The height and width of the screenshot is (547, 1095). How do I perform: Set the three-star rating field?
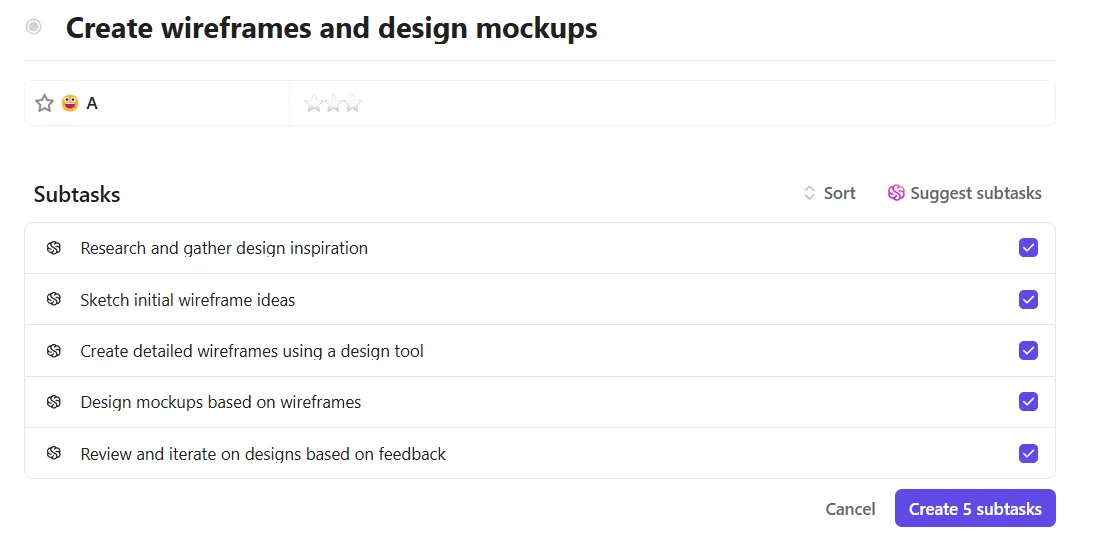[333, 103]
